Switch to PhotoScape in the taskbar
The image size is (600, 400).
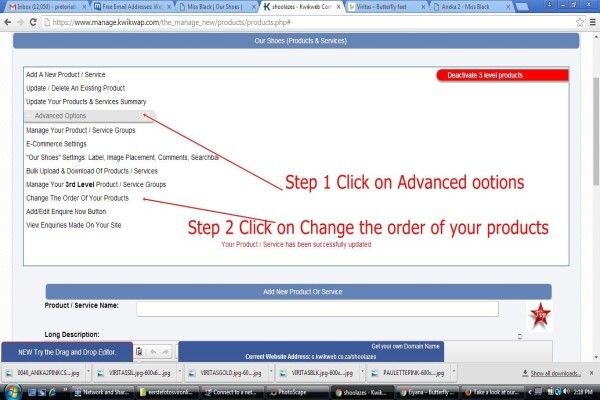[x=297, y=392]
